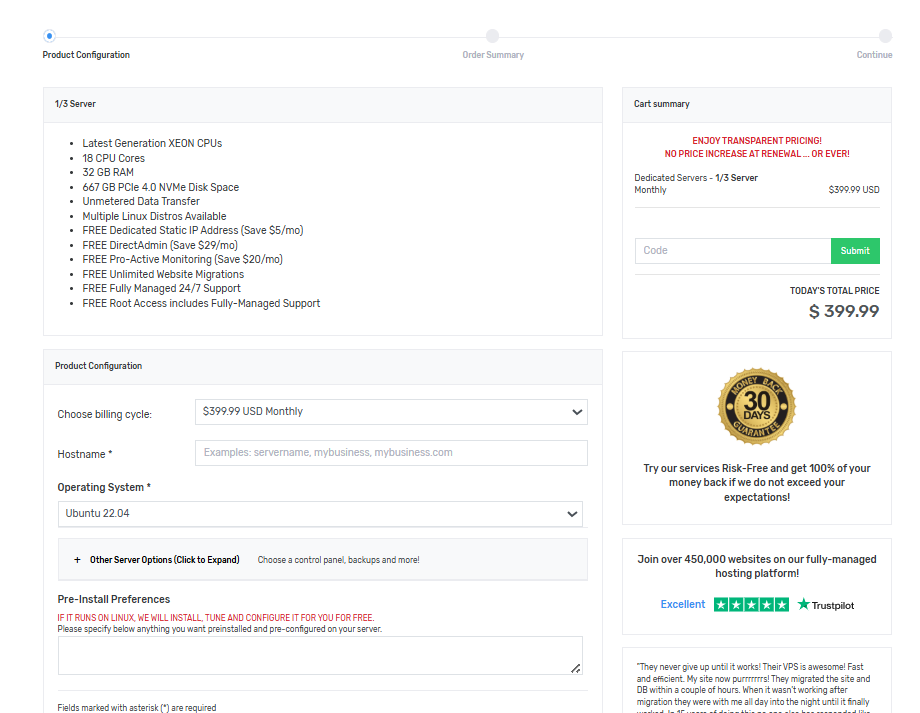920x713 pixels.
Task: Click the Continue step label
Action: pos(874,55)
